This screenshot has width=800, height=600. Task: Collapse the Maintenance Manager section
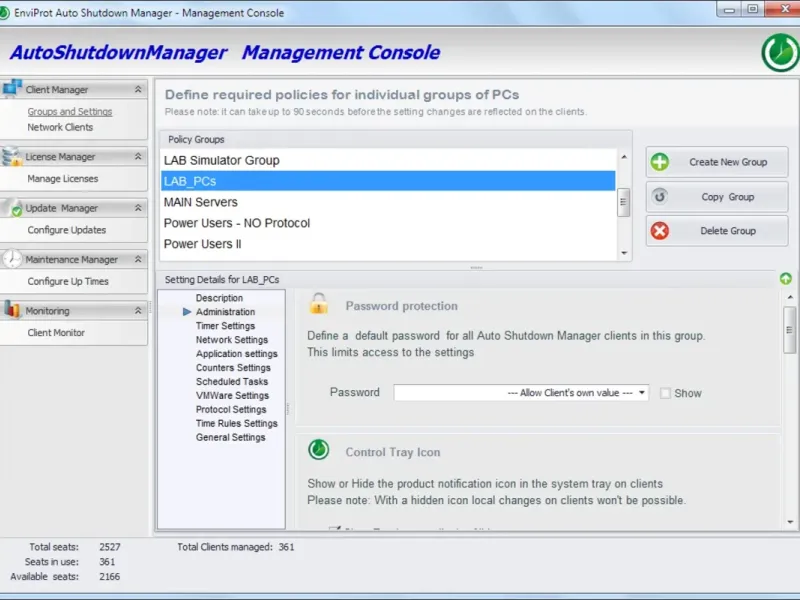tap(138, 260)
